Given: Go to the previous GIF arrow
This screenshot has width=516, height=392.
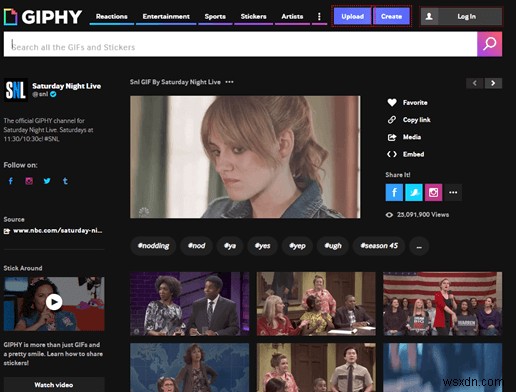Looking at the screenshot, I should point(475,83).
